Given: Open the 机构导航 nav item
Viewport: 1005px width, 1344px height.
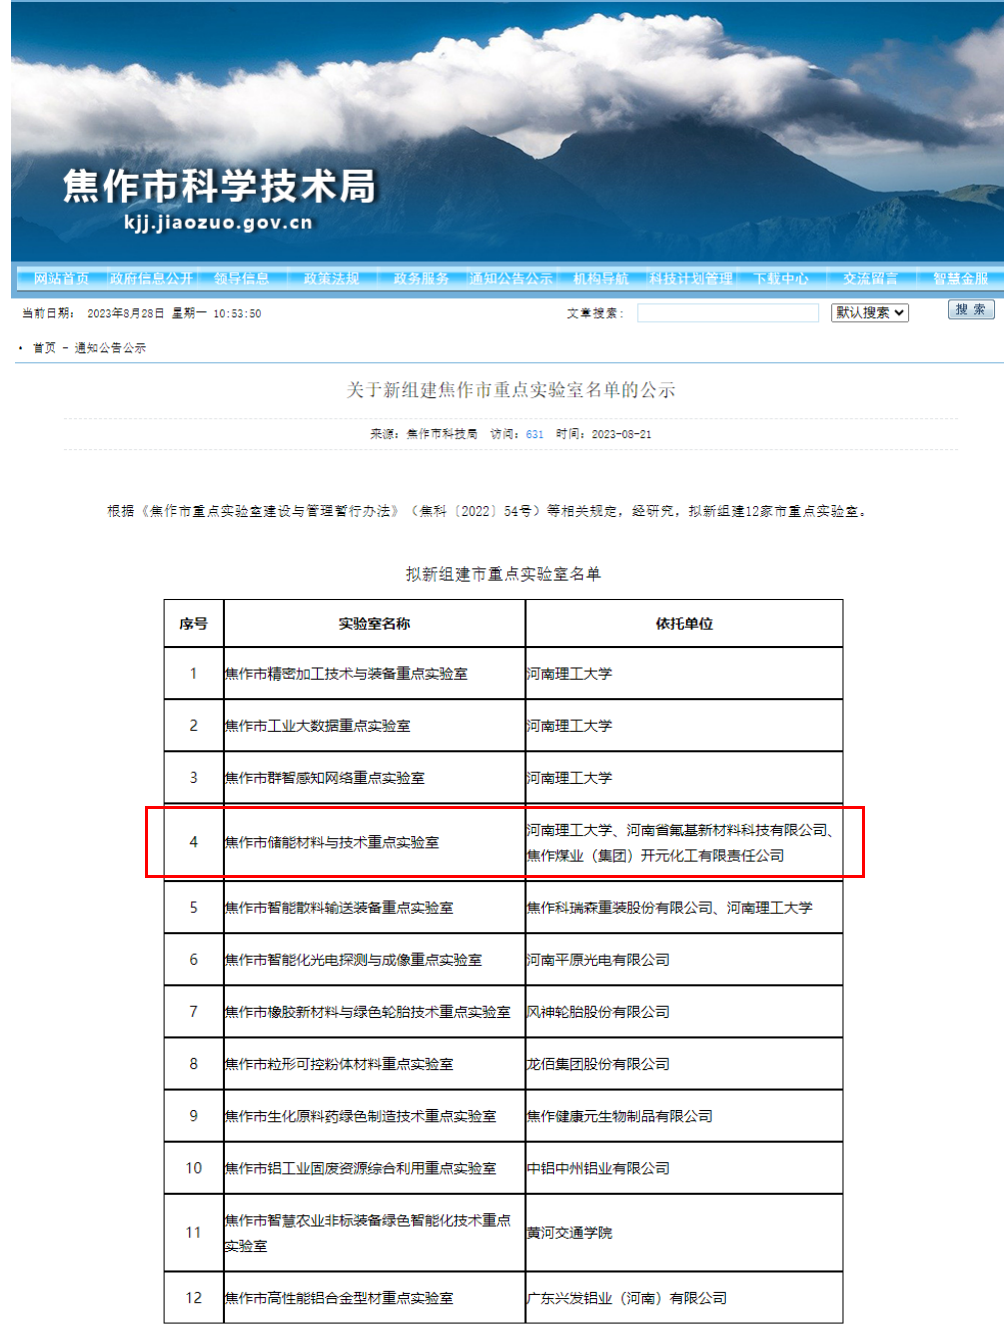Looking at the screenshot, I should pyautogui.click(x=601, y=278).
